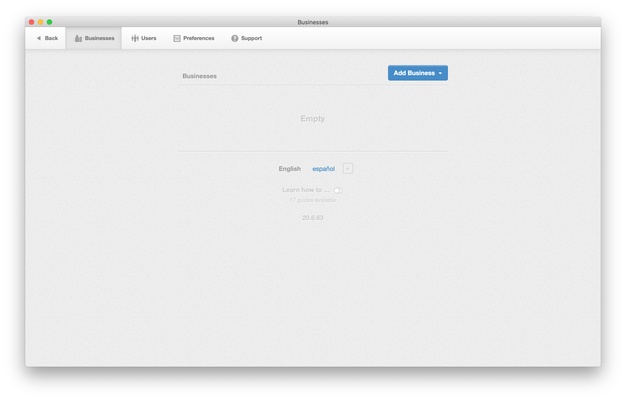The height and width of the screenshot is (400, 626).
Task: Expand the Add Business dropdown button
Action: tap(418, 73)
